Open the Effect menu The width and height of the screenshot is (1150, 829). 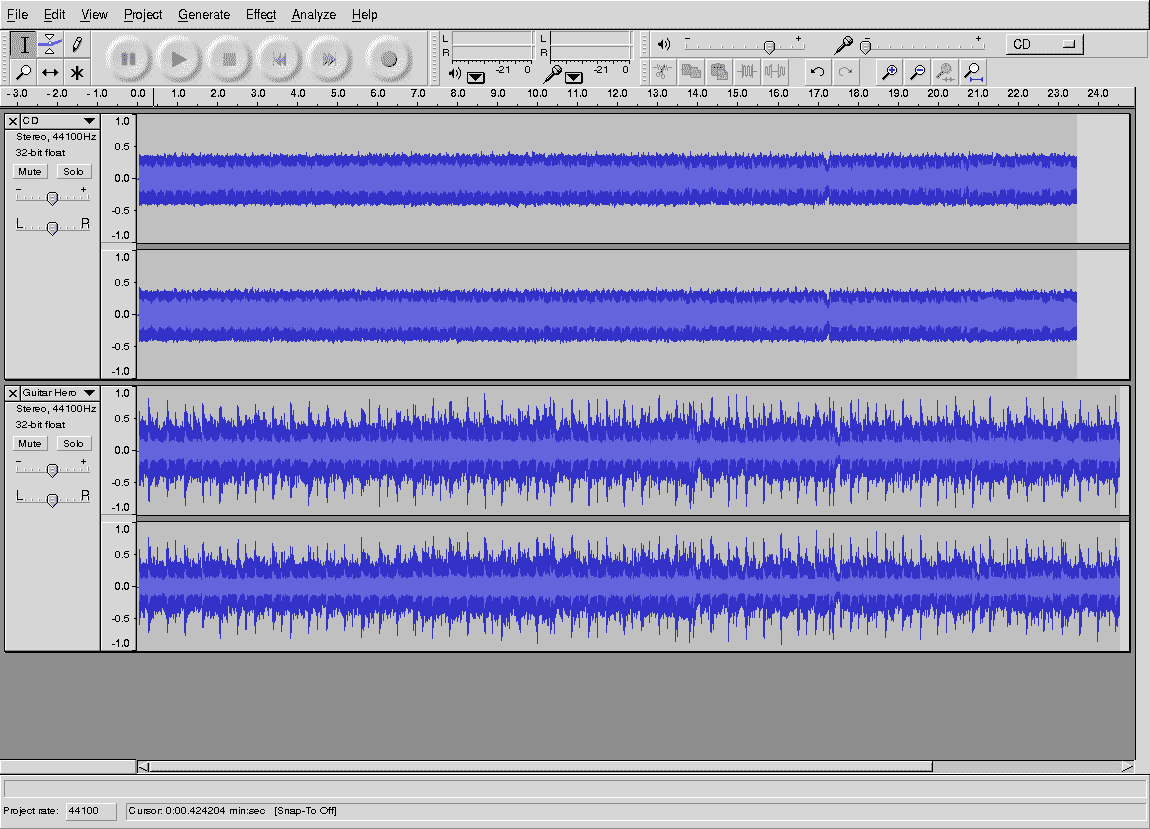260,14
